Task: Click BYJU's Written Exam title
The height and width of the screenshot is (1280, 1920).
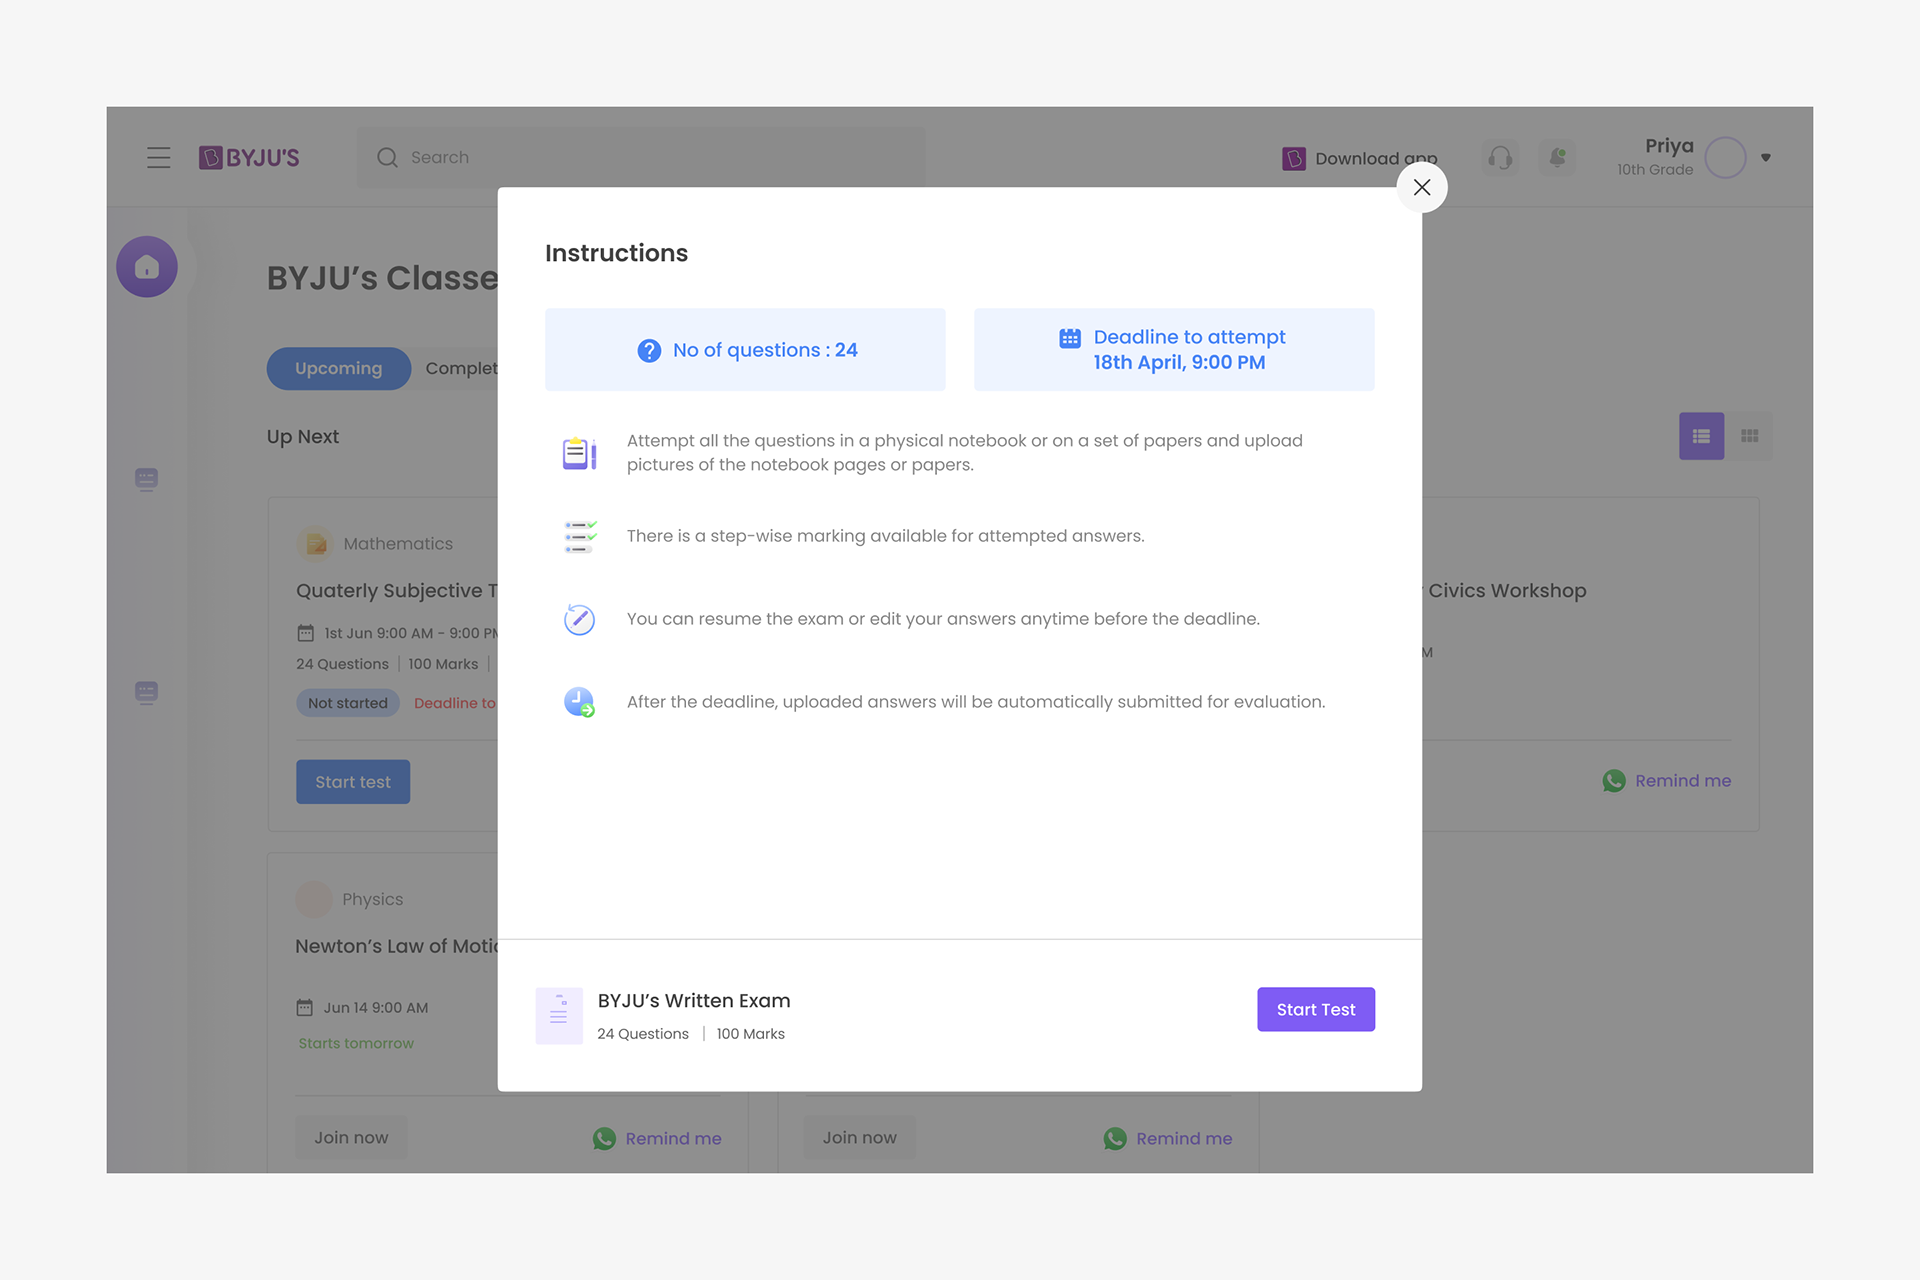Action: pos(694,1001)
